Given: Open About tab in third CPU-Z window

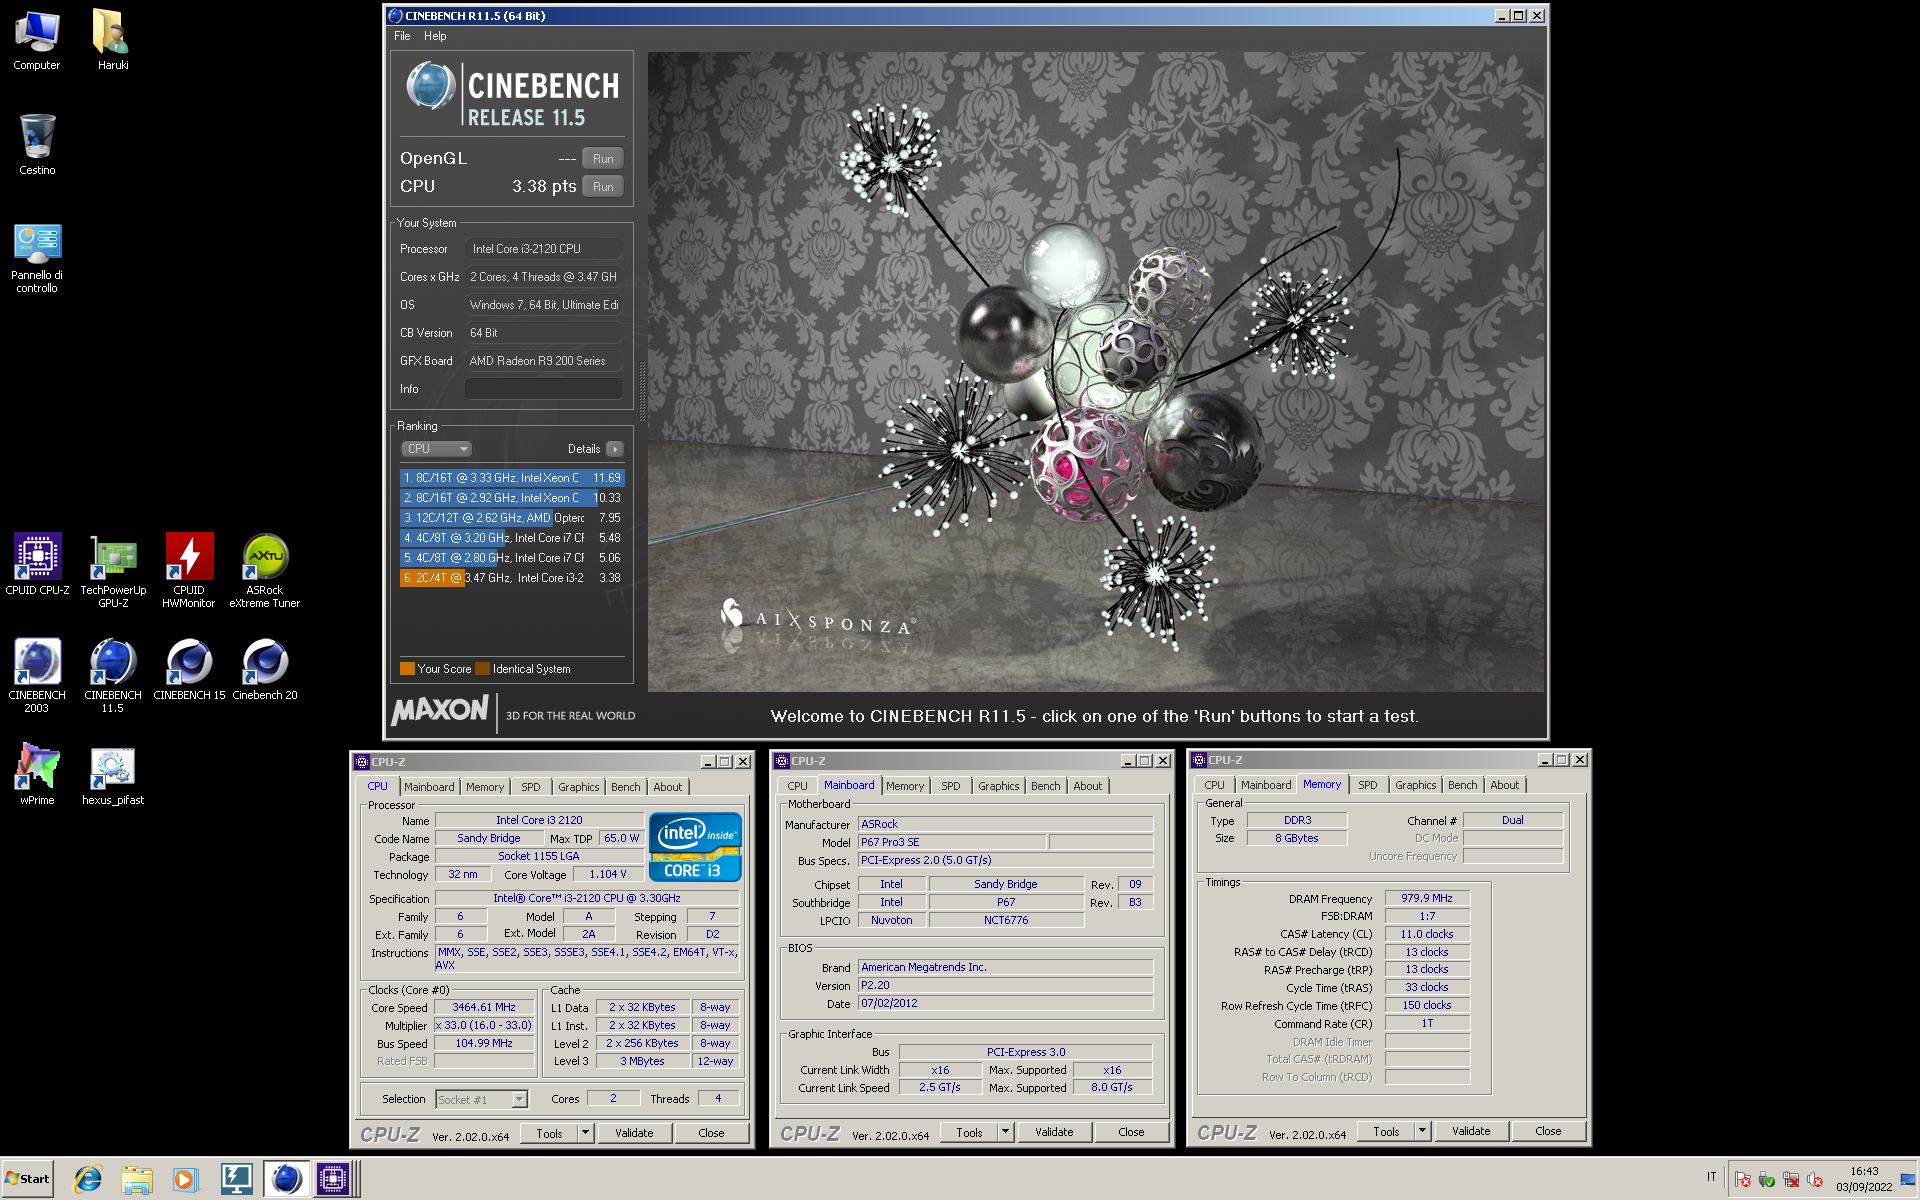Looking at the screenshot, I should pyautogui.click(x=1504, y=785).
